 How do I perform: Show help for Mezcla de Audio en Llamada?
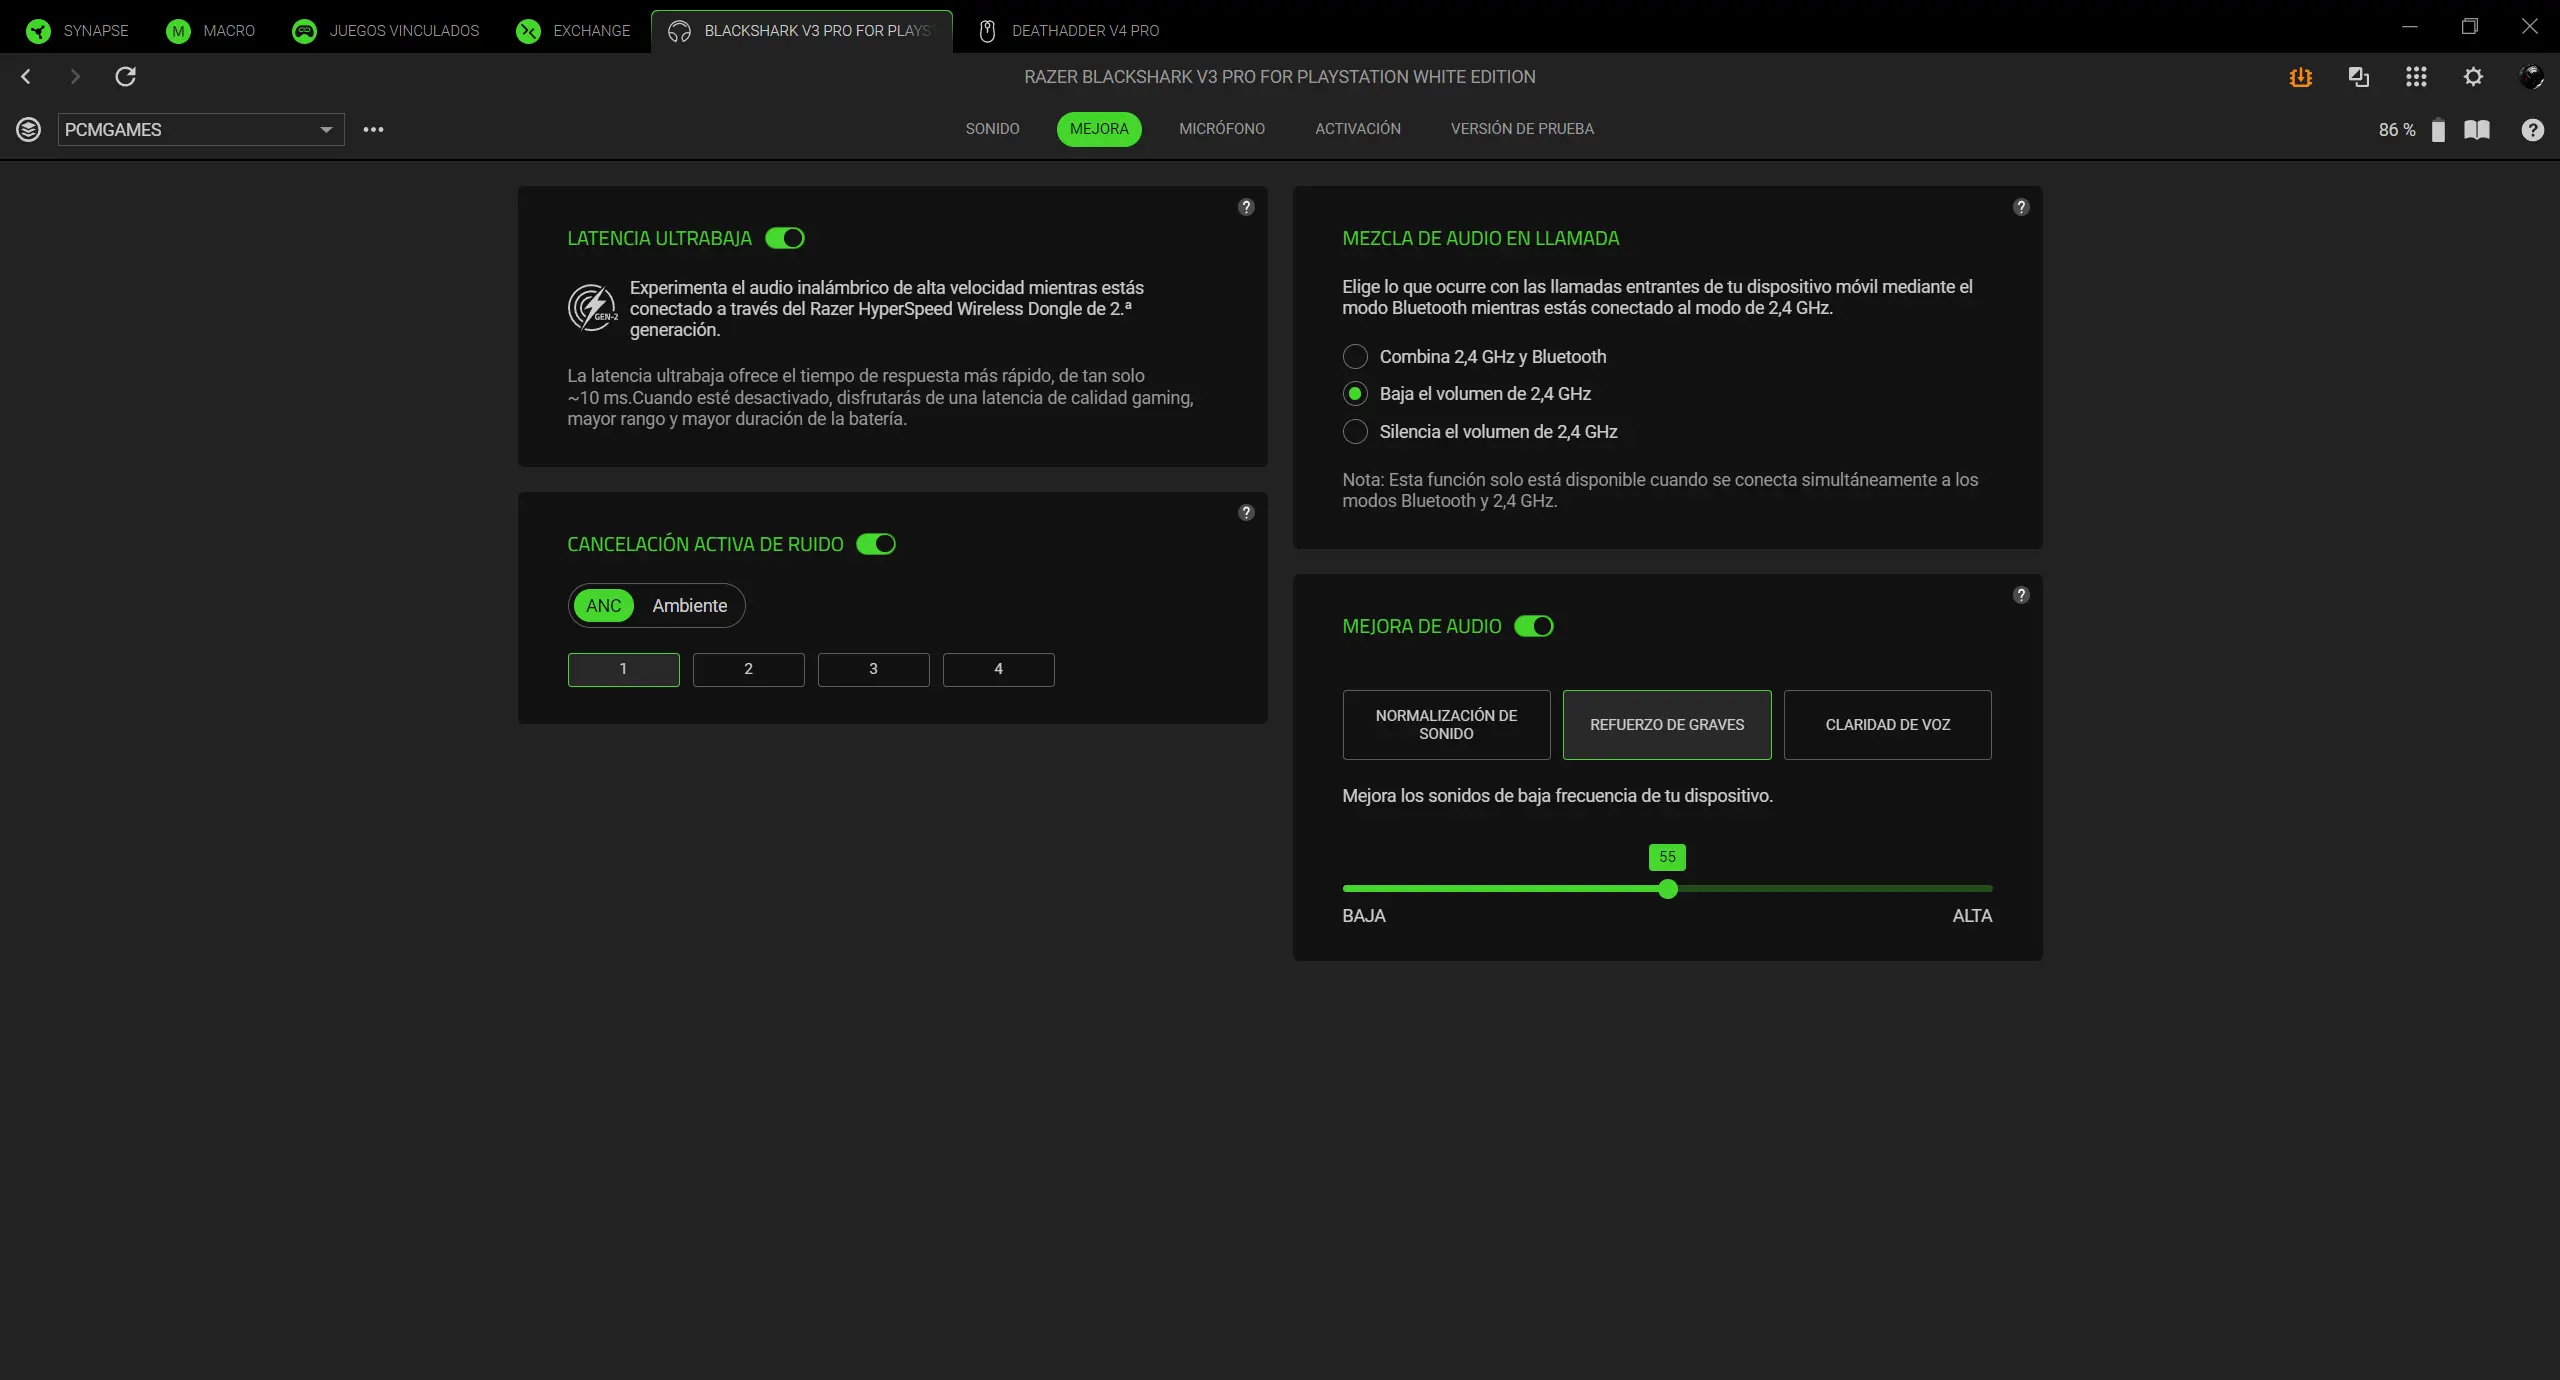tap(2021, 207)
